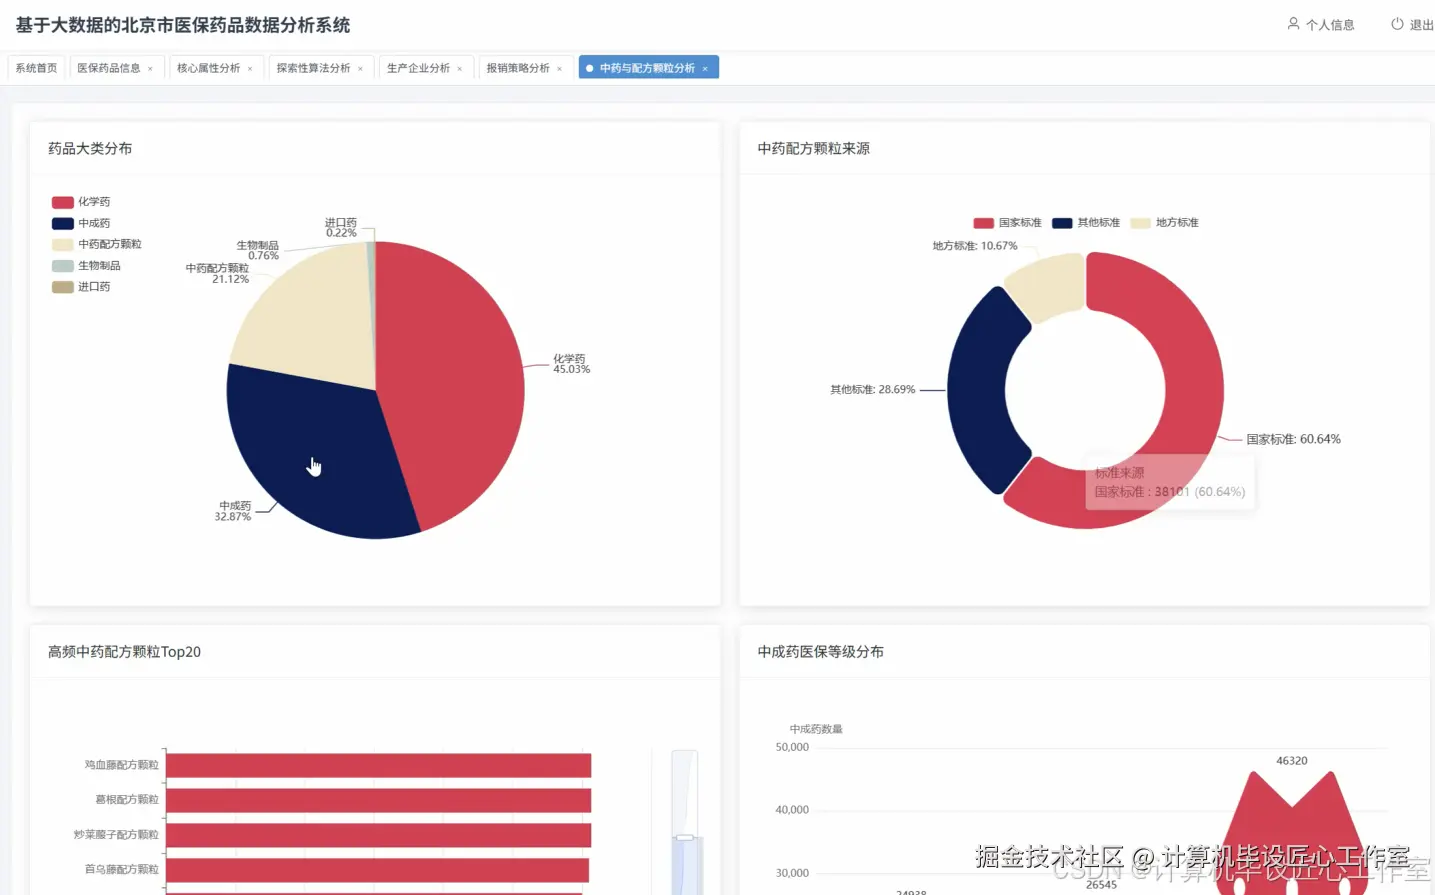Open the 个人信息 user profile icon
This screenshot has height=895, width=1435.
point(1293,24)
